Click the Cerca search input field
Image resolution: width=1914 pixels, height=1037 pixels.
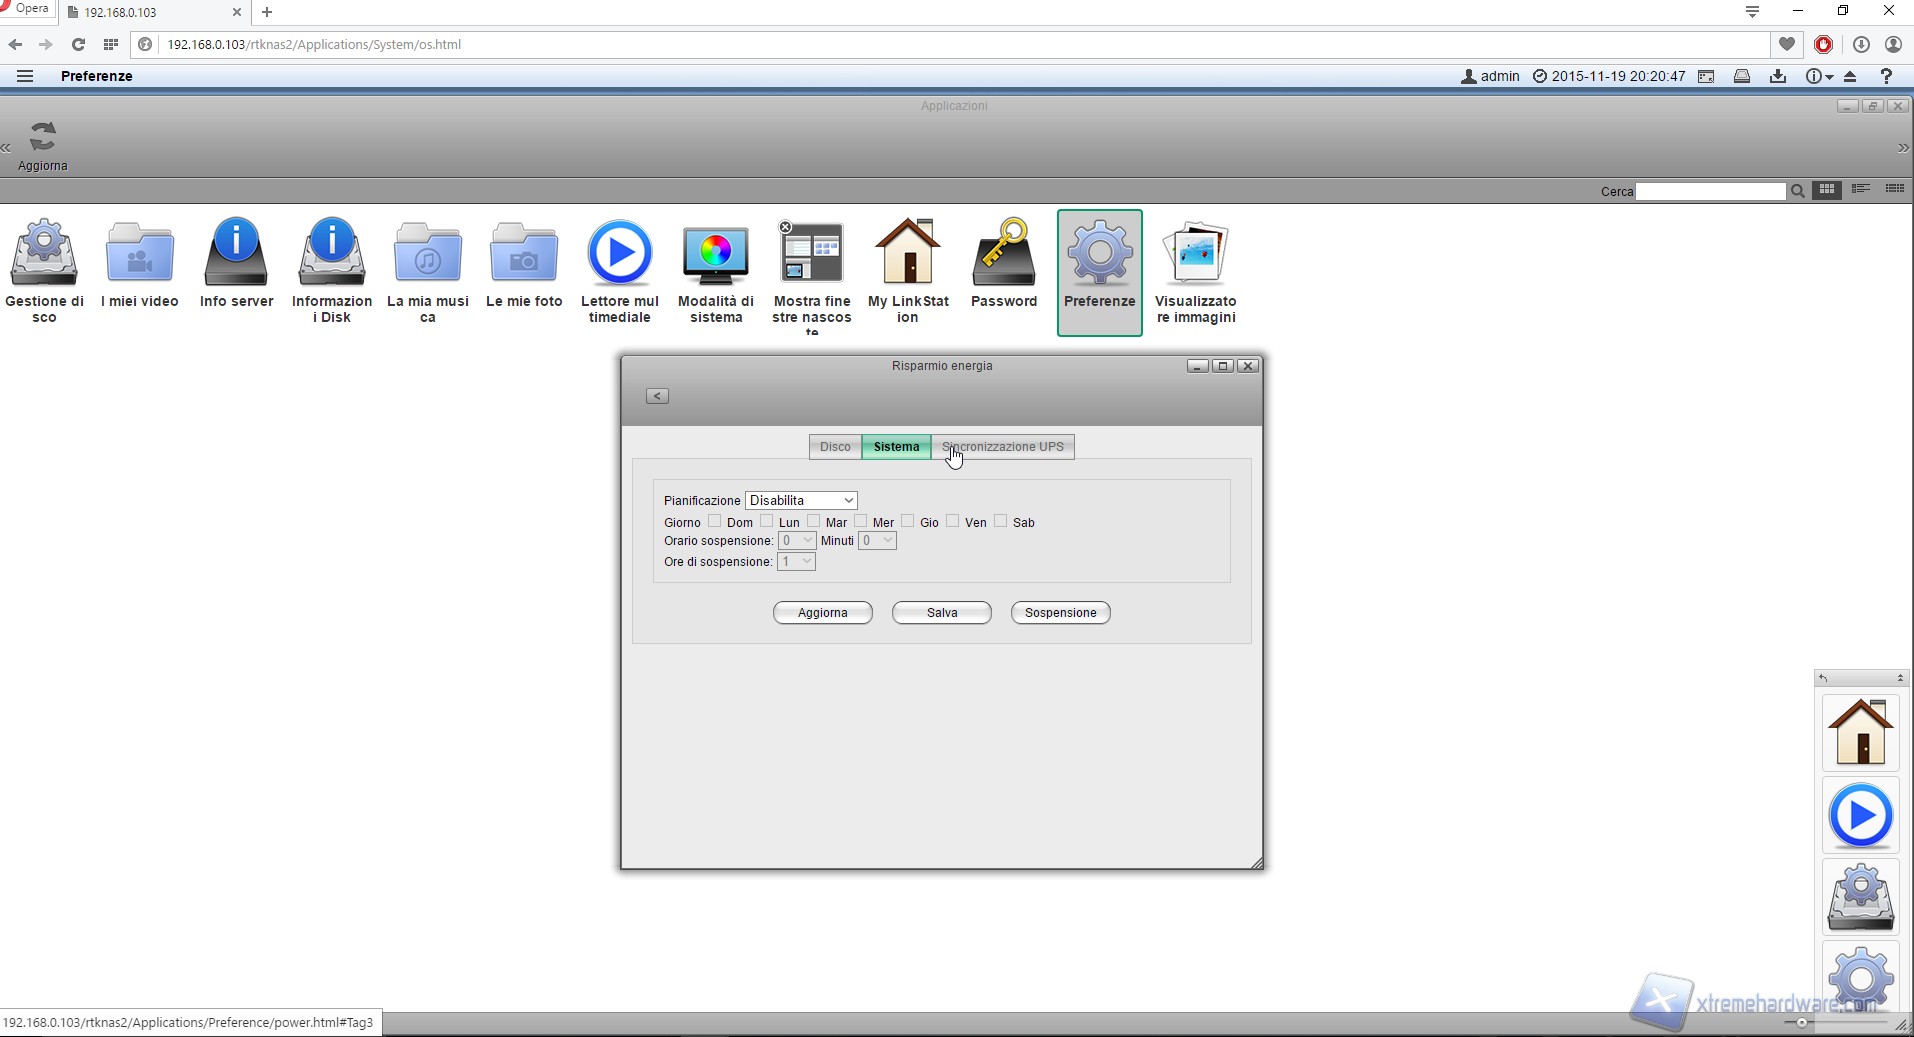[x=1710, y=191]
